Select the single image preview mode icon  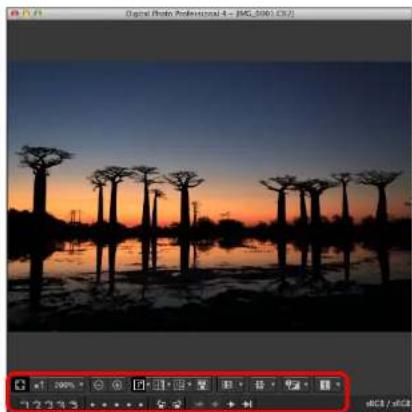coord(139,385)
